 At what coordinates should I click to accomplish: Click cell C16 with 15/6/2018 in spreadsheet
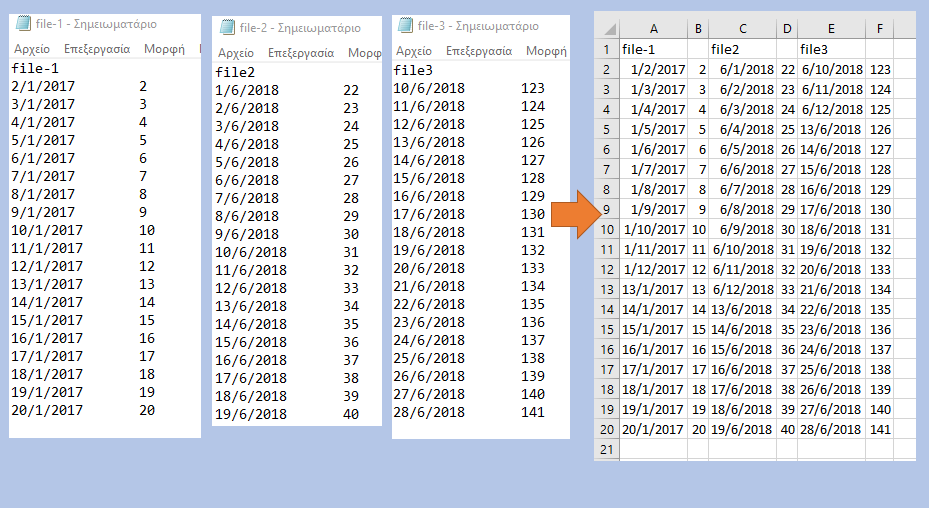[x=742, y=349]
